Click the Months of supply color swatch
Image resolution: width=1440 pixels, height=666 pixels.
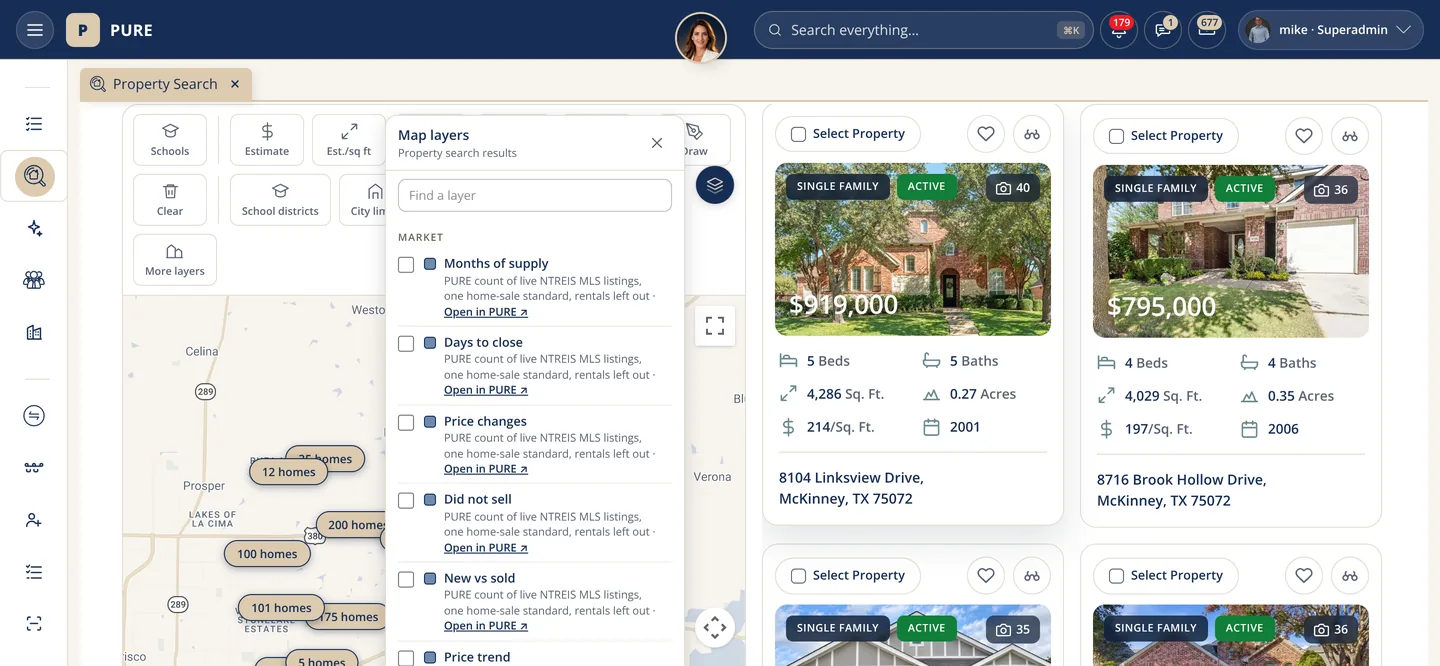tap(430, 264)
